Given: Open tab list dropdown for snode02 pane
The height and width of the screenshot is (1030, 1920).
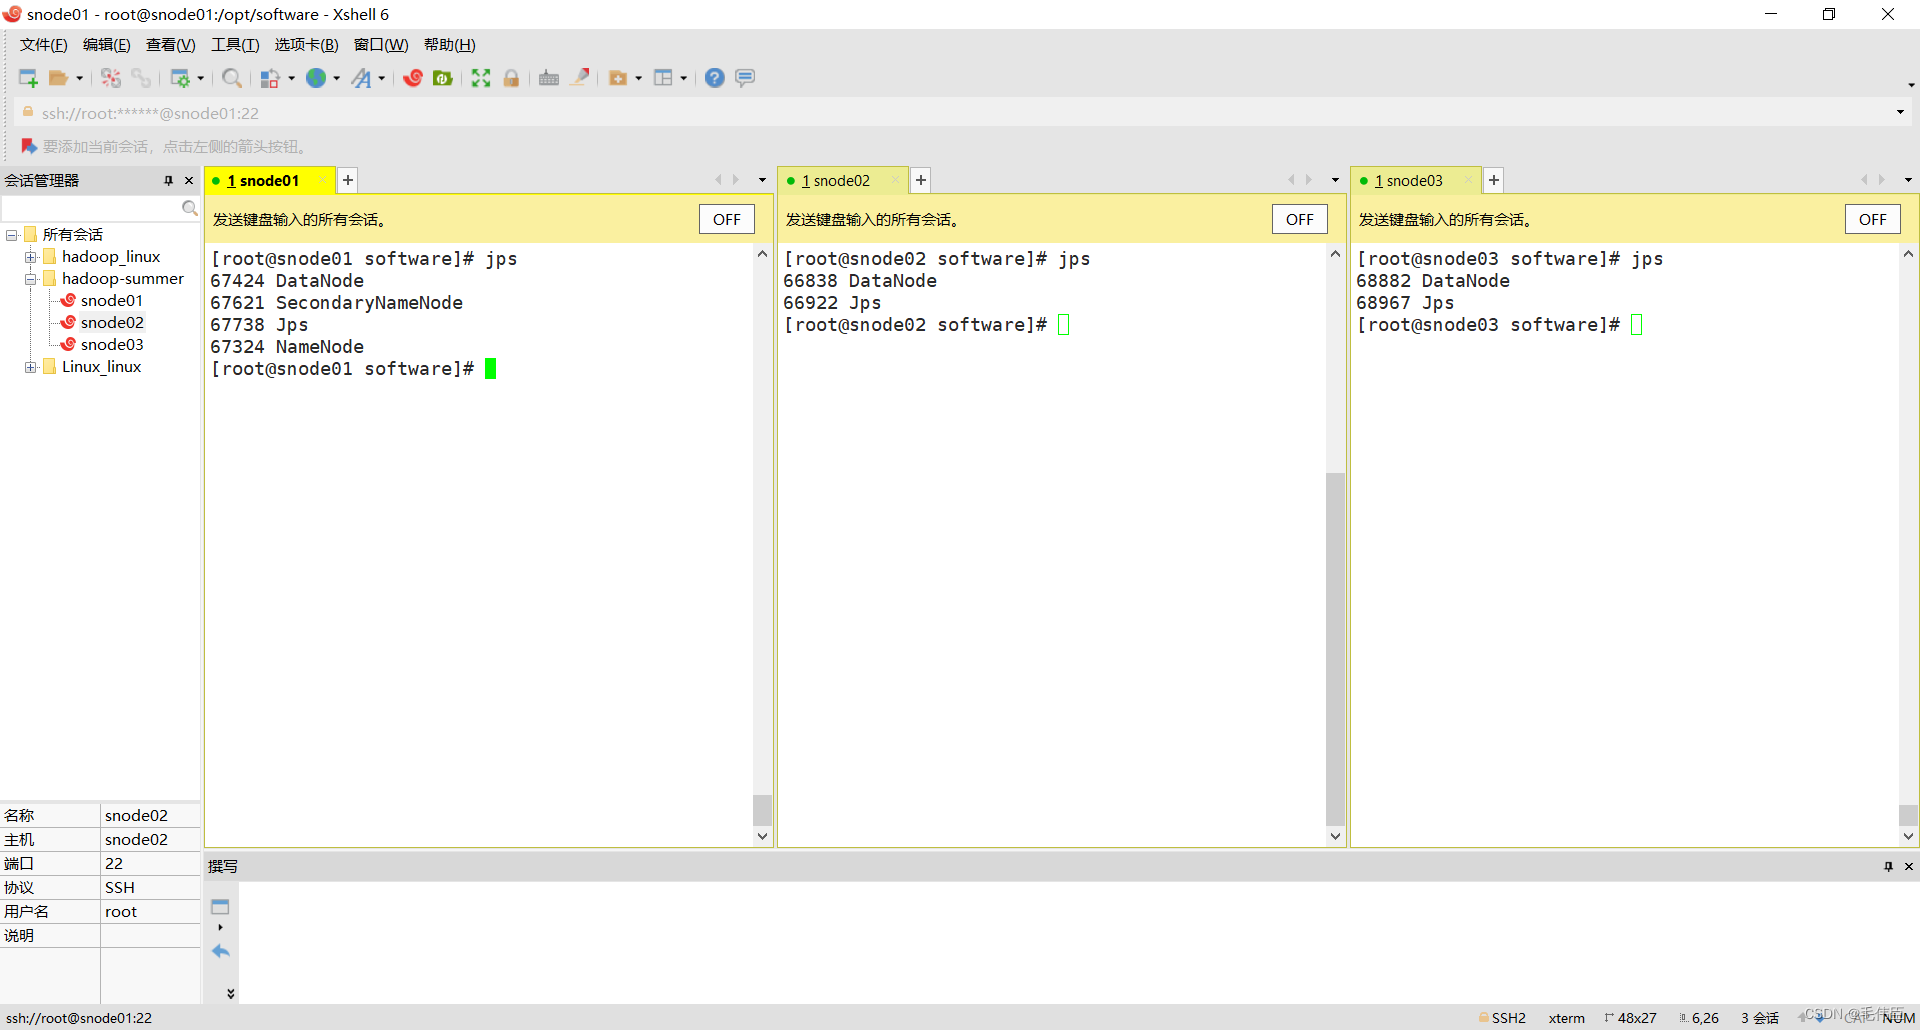Looking at the screenshot, I should 1335,180.
